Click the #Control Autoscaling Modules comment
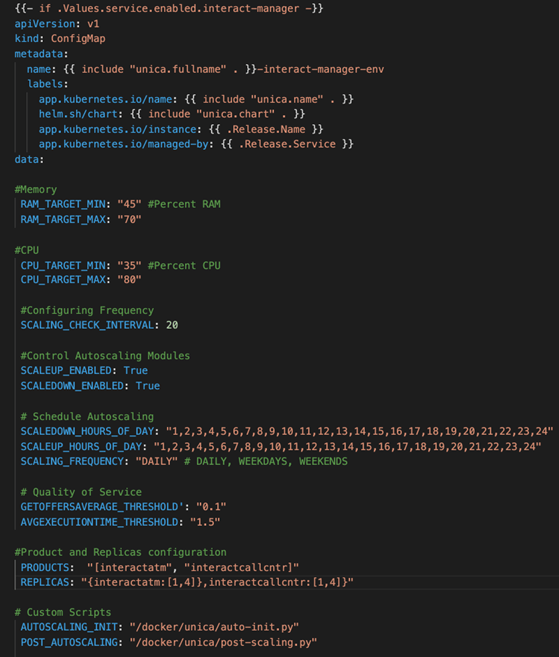559x657 pixels. tap(105, 356)
